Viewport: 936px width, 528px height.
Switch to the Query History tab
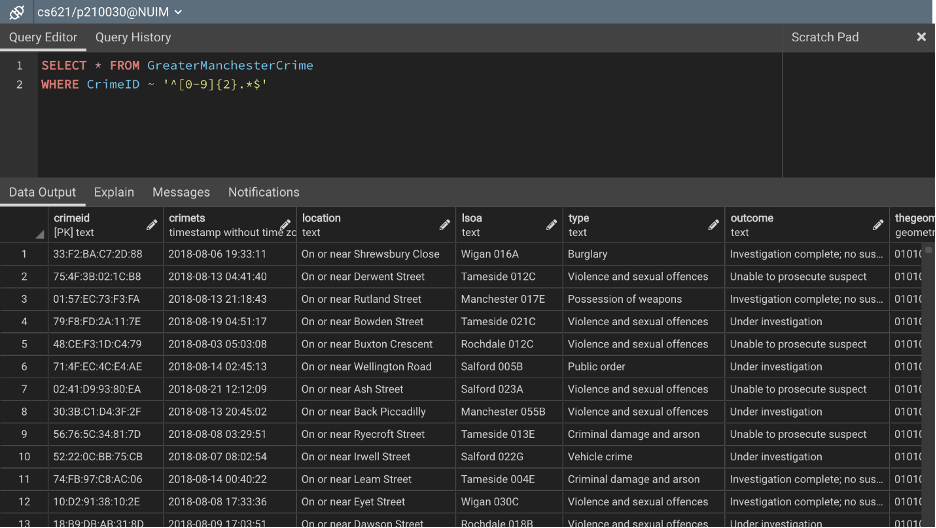click(x=133, y=37)
